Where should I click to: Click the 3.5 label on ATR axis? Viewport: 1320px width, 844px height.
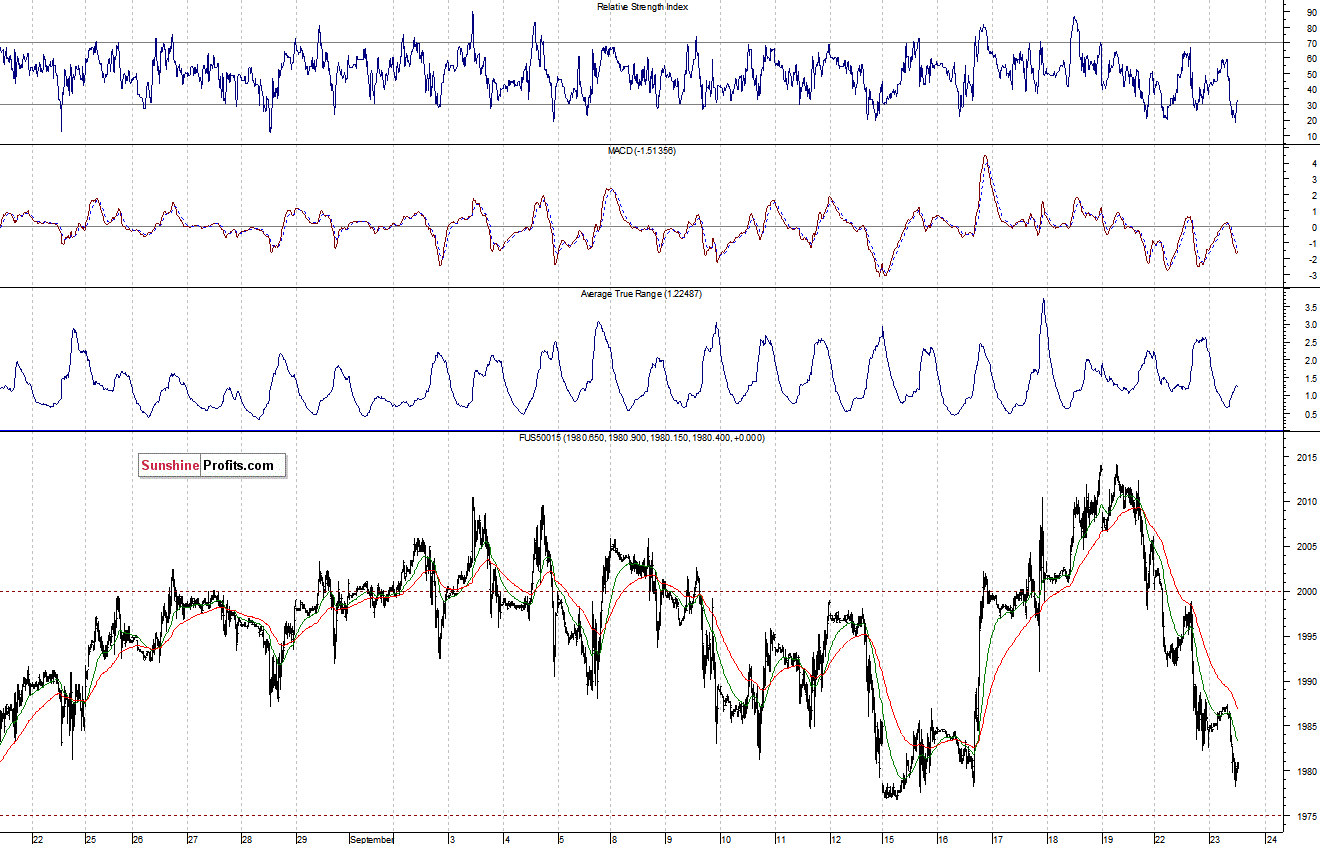tap(1310, 307)
